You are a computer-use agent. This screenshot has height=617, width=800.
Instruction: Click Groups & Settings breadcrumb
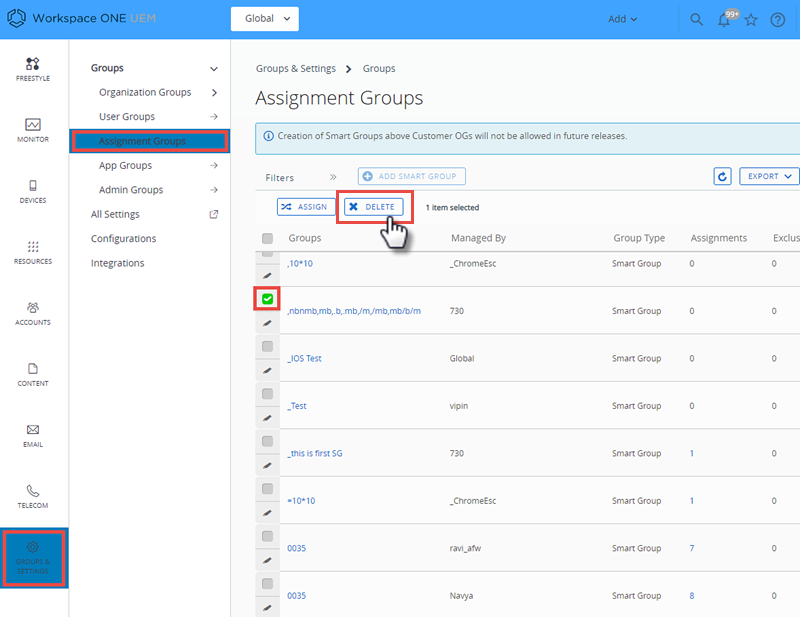pos(296,68)
